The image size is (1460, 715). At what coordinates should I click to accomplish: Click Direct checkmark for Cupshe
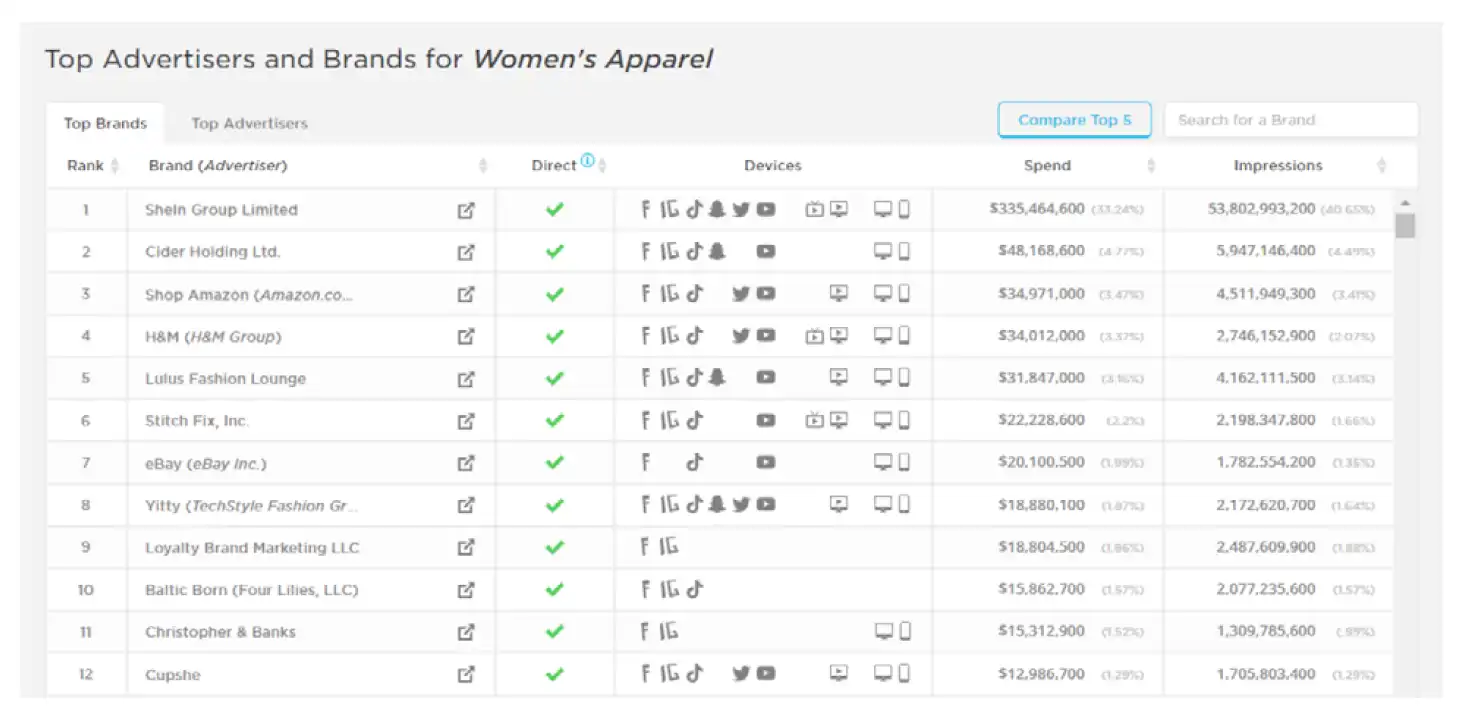tap(554, 674)
